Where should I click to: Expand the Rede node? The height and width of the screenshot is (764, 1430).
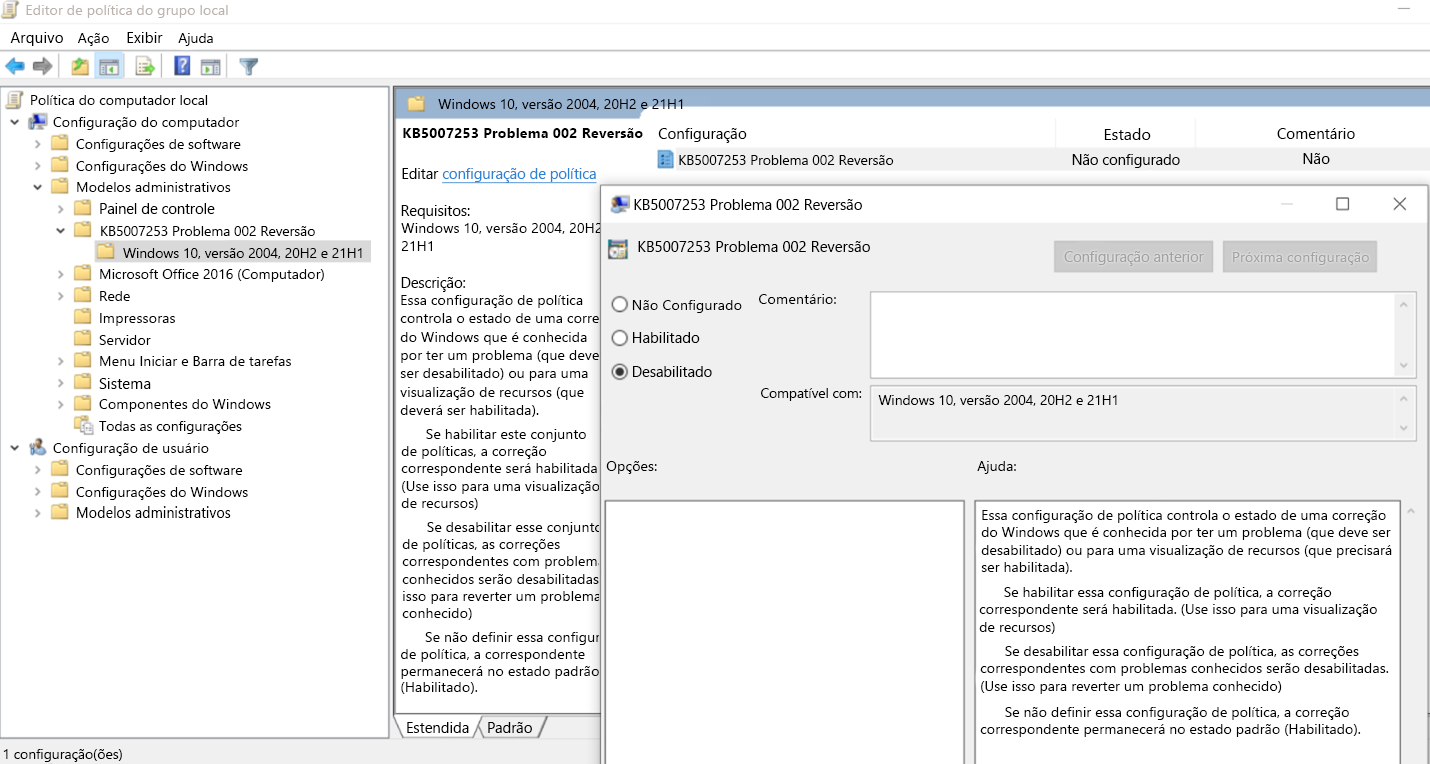click(x=60, y=296)
